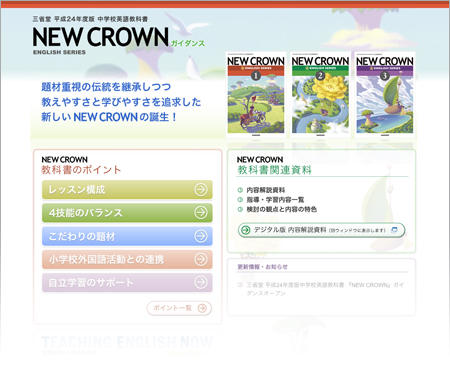
Task: Click the 新しい NEW CROWN の誕生! slogan line
Action: (x=109, y=117)
